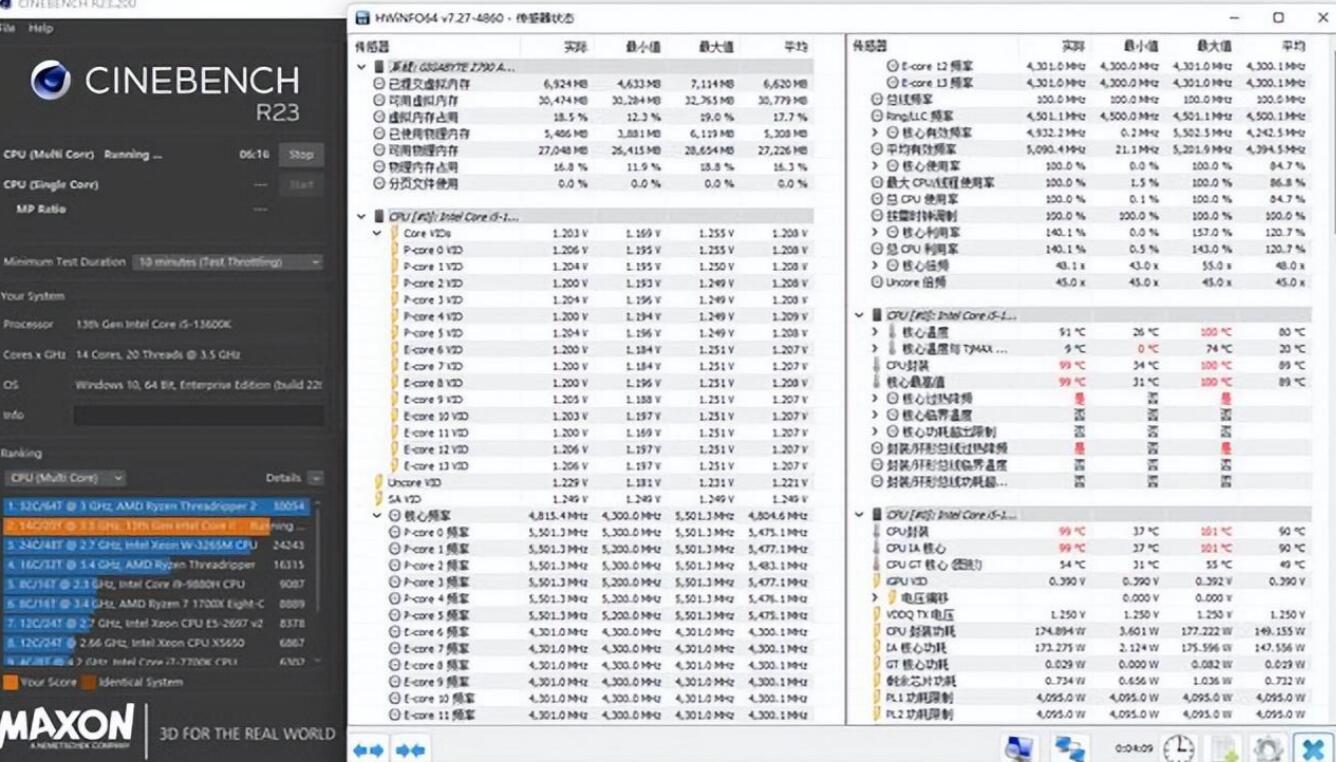The image size is (1336, 762).
Task: Click the right panel 最小值 column header
Action: tap(1140, 47)
